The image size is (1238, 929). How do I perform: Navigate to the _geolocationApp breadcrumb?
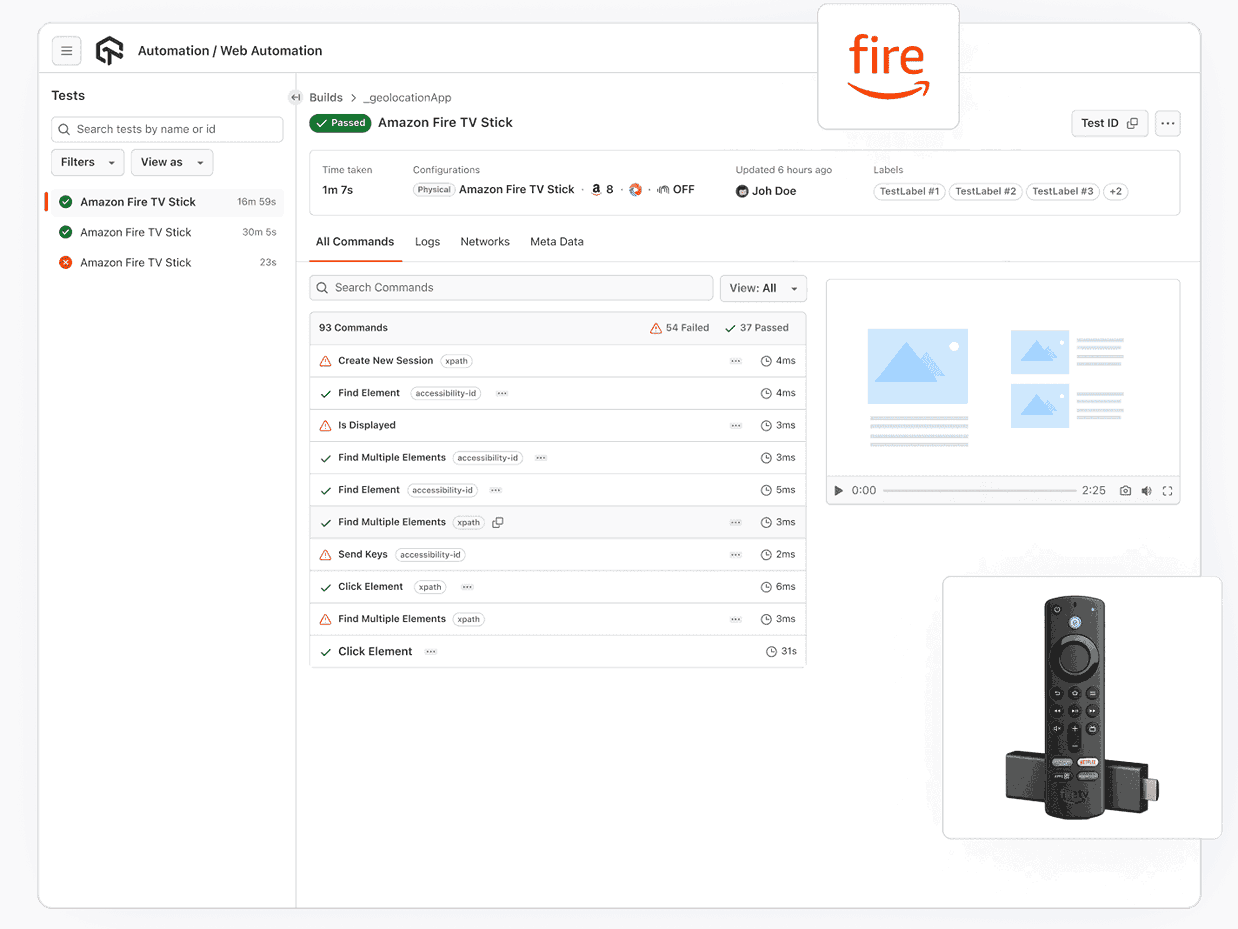coord(407,97)
